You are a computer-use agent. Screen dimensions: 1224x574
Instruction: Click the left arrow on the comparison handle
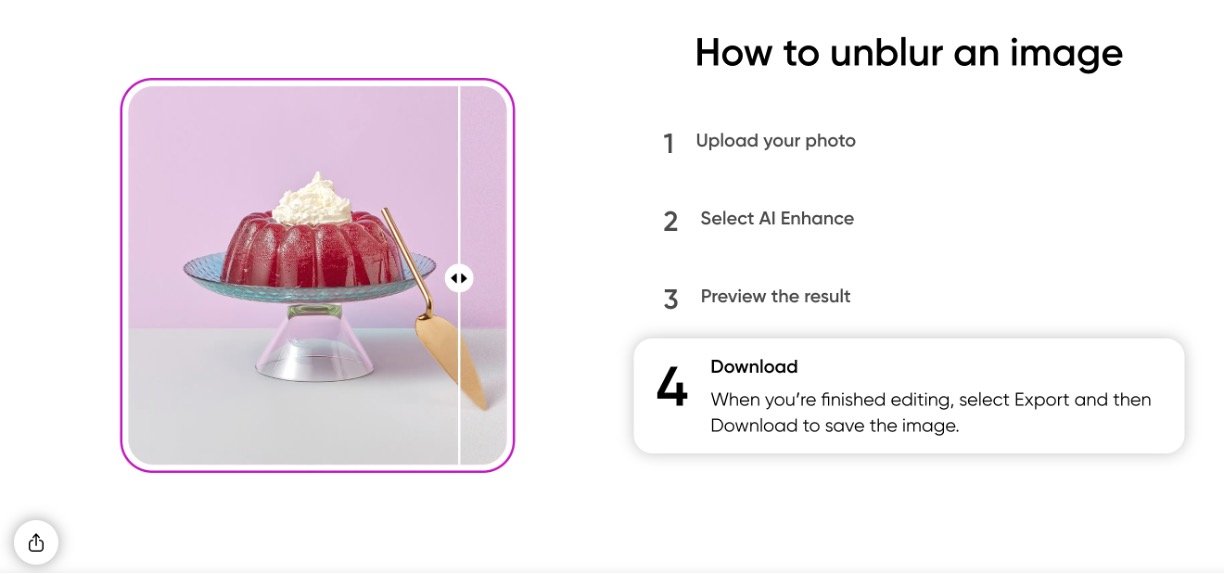click(454, 278)
